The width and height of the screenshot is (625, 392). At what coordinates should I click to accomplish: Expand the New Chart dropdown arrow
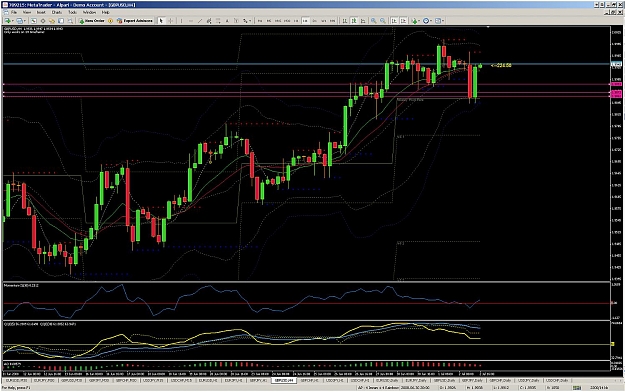pos(13,21)
